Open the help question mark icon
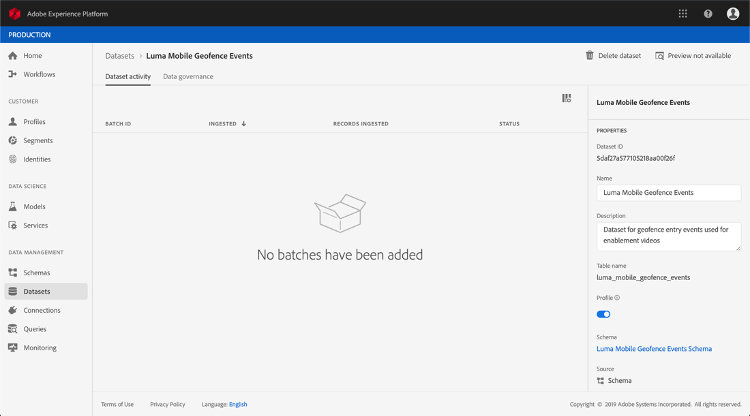The width and height of the screenshot is (750, 416). click(x=708, y=14)
